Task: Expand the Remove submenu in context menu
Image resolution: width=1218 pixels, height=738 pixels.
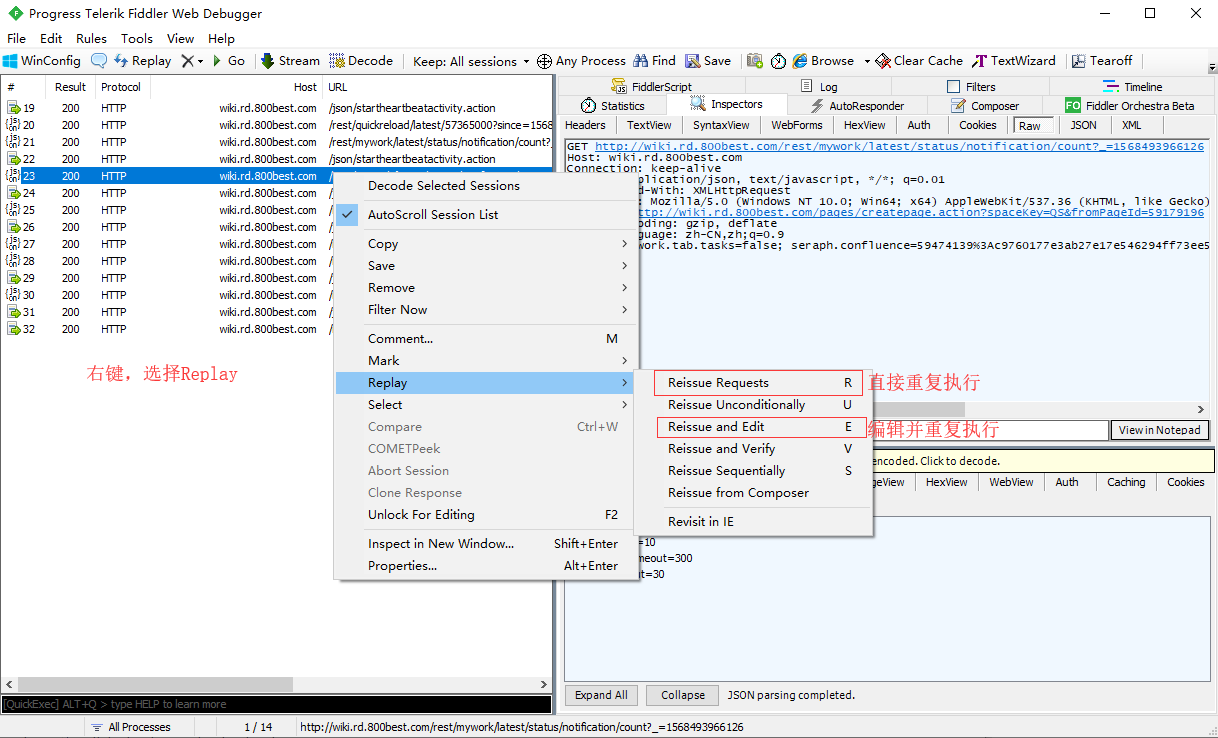Action: [484, 288]
